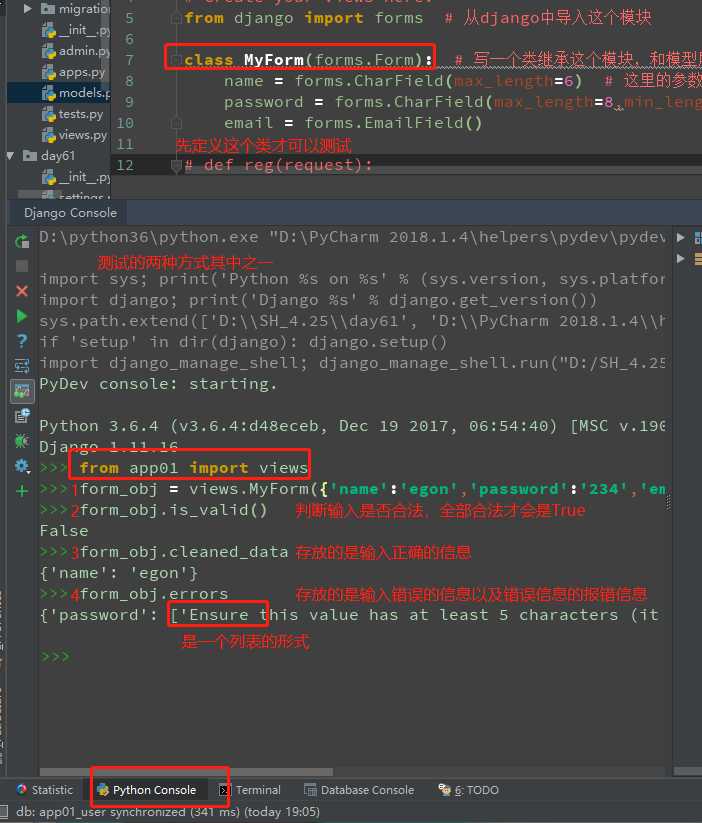Switch to the Django Console tab

(70, 213)
